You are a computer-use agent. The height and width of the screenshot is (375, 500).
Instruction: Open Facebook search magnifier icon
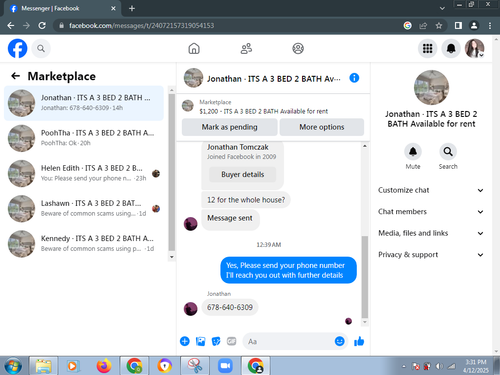[x=41, y=49]
